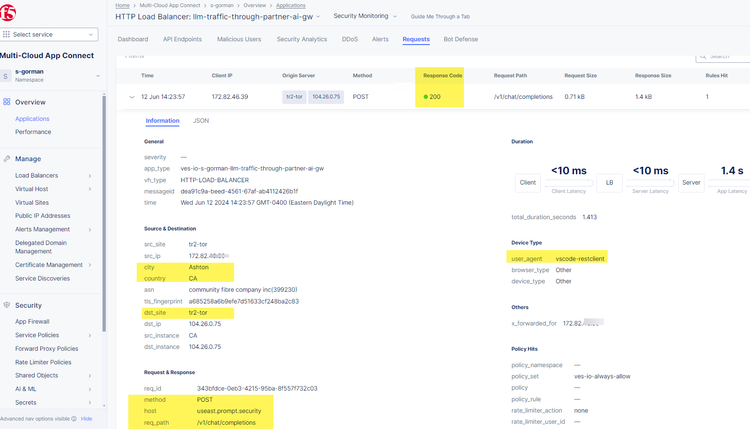The width and height of the screenshot is (750, 429).
Task: Select the Information detail tab
Action: click(x=163, y=121)
